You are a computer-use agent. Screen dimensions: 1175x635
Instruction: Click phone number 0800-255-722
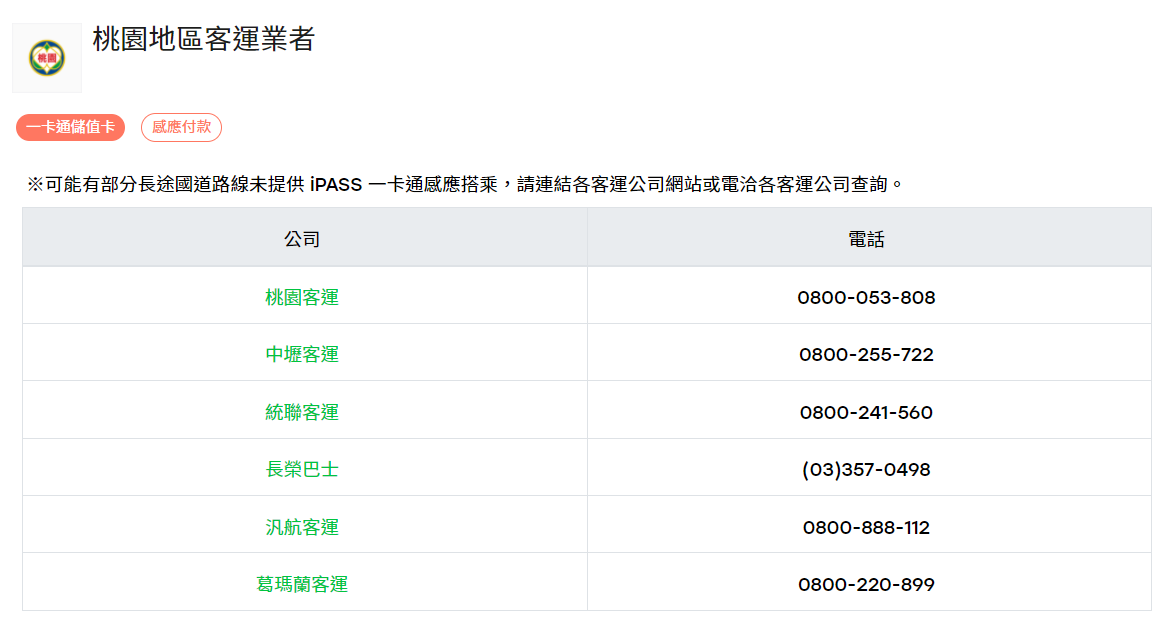click(866, 355)
